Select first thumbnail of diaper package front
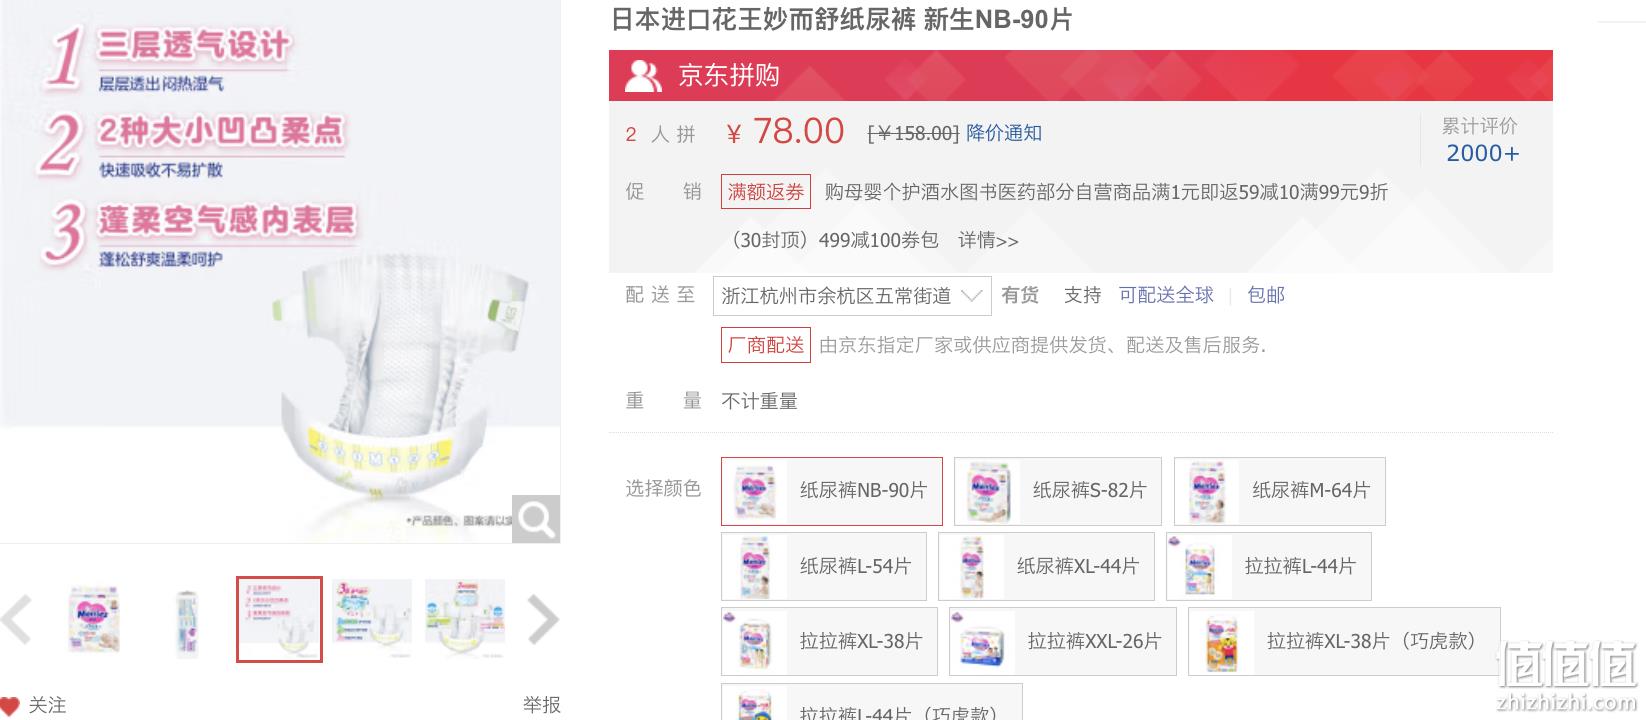Screen dimensions: 1646x720 (x=94, y=620)
